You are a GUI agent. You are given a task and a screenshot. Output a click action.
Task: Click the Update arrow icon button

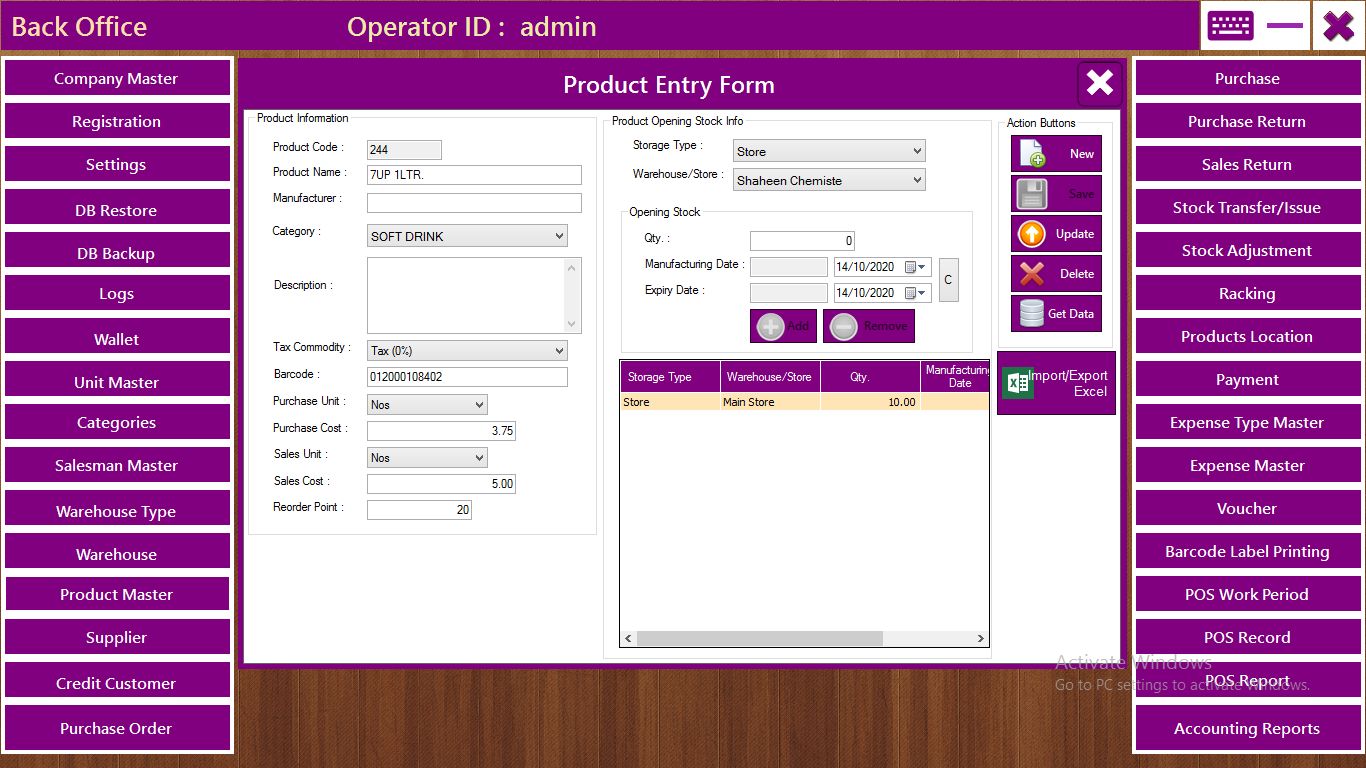(1056, 234)
